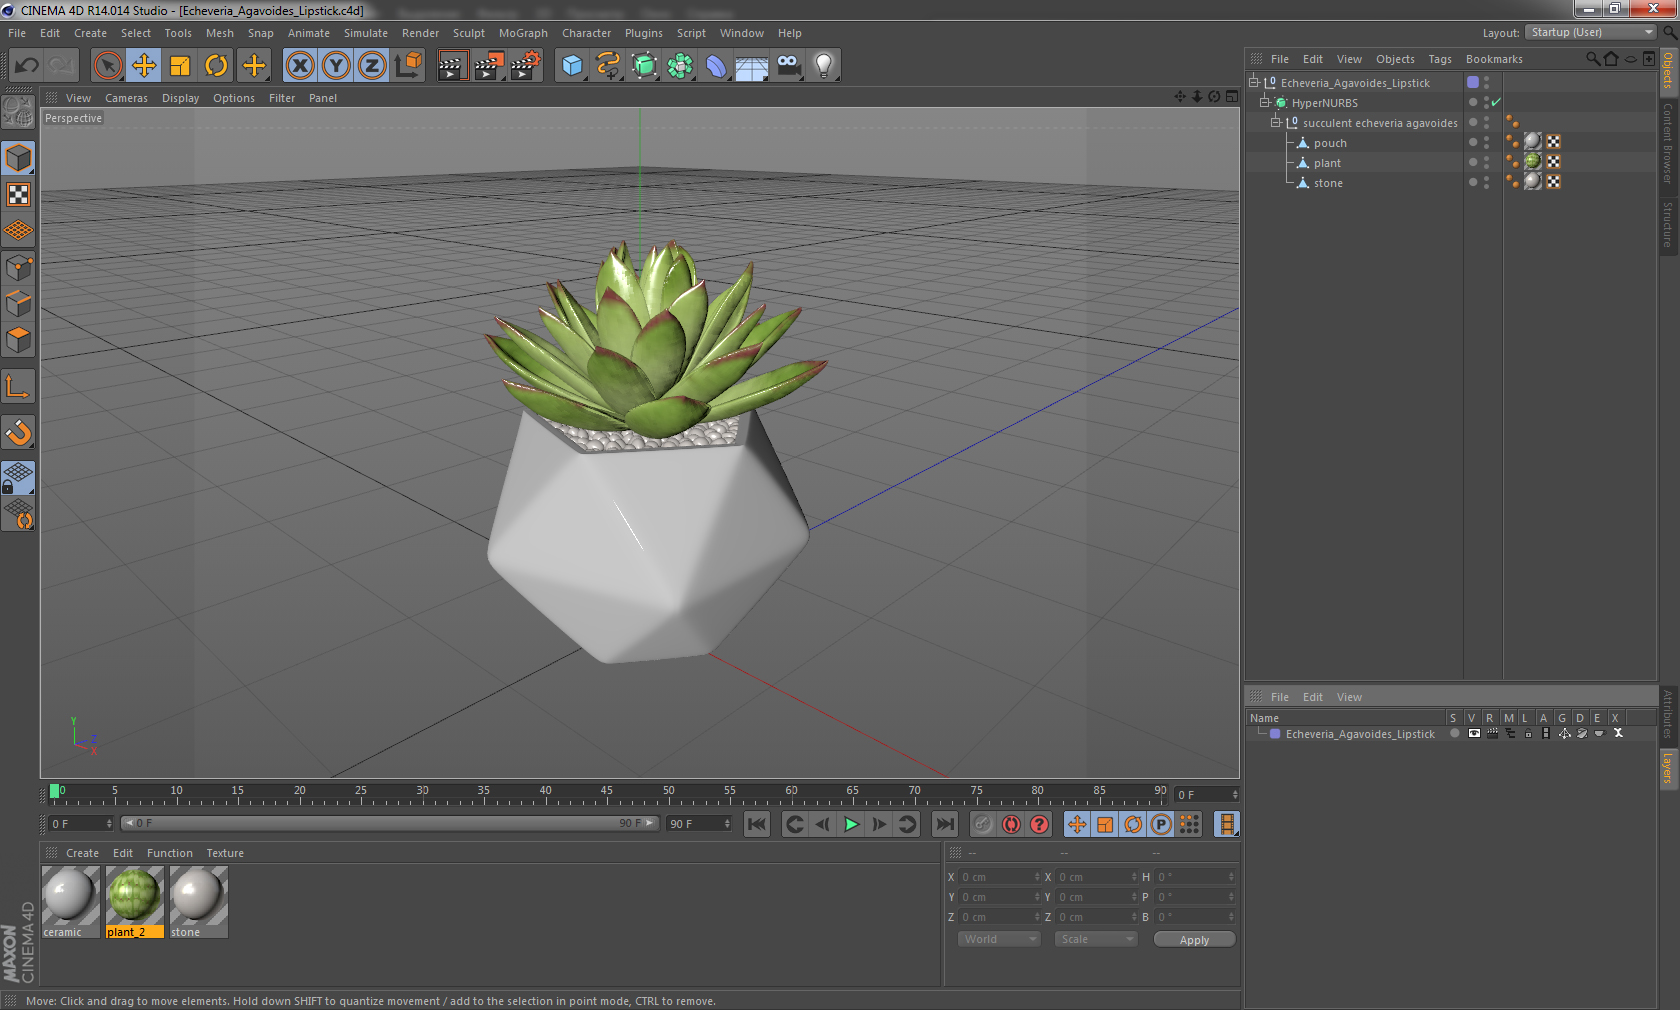Toggle Y axis lock
1680x1010 pixels.
(336, 66)
